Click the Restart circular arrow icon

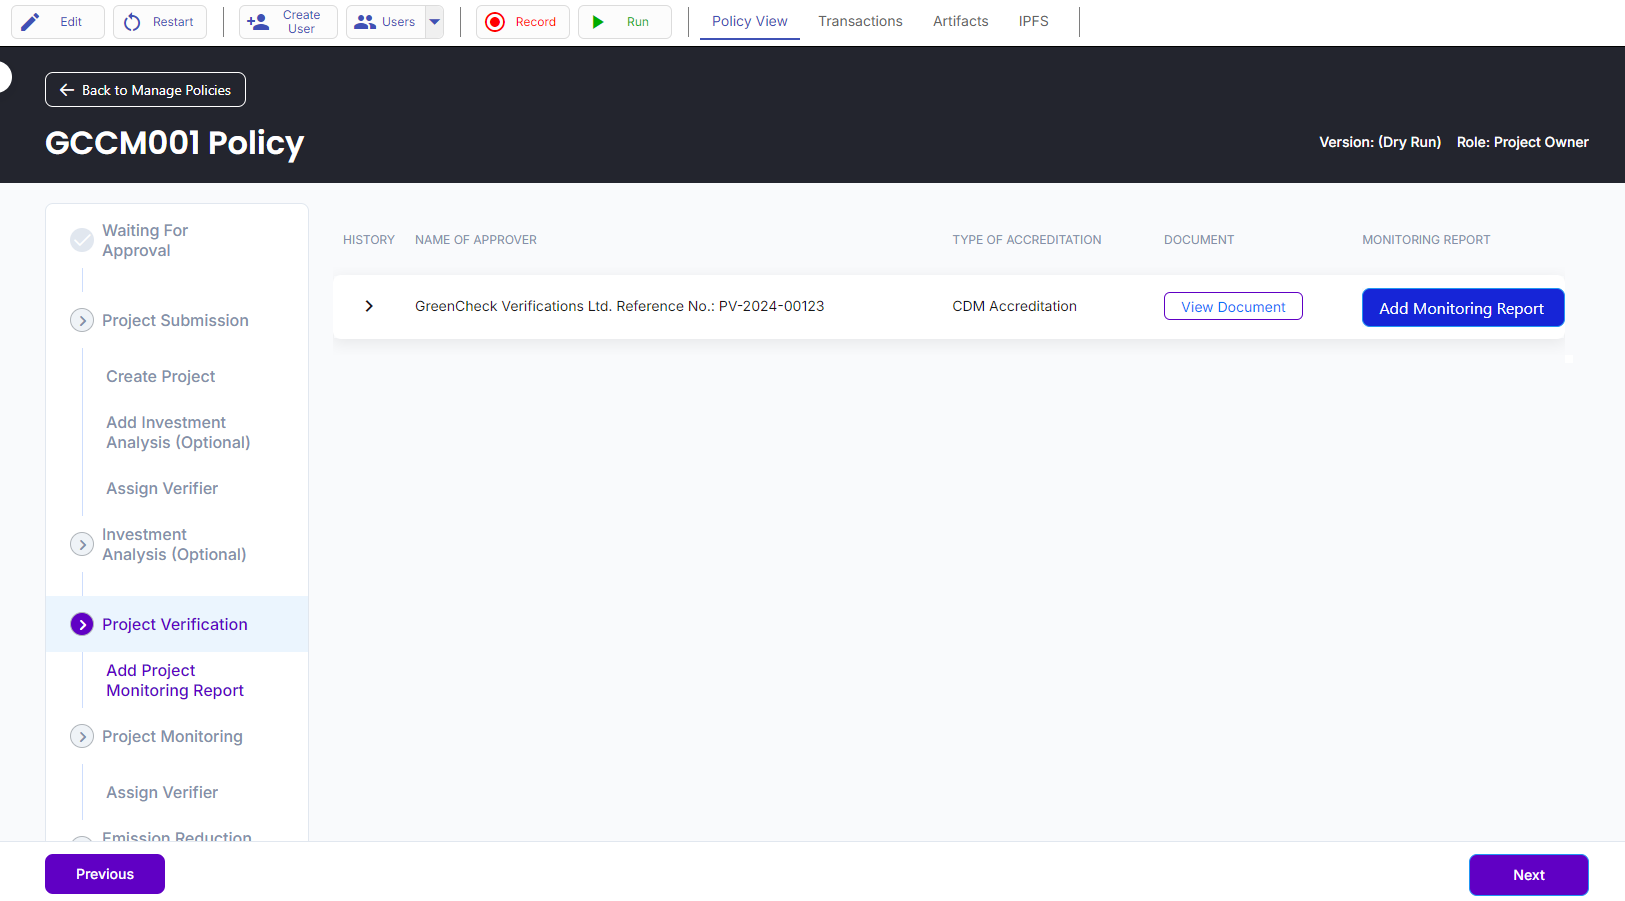(x=132, y=22)
